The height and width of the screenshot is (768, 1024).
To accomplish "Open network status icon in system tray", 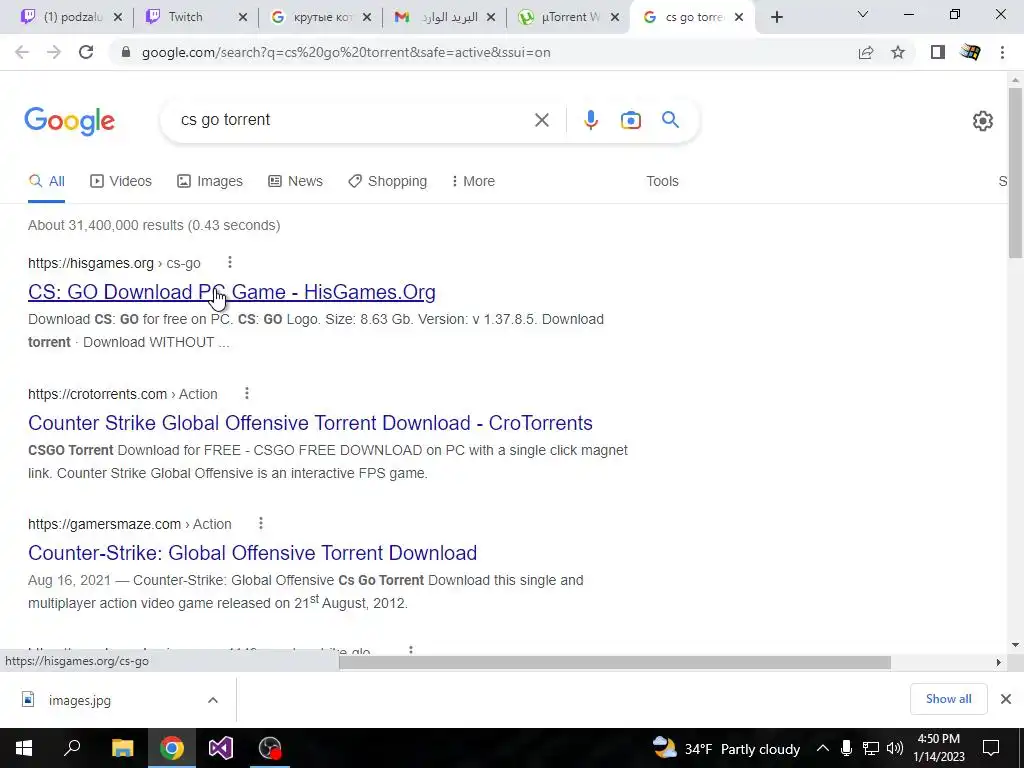I will pos(871,748).
